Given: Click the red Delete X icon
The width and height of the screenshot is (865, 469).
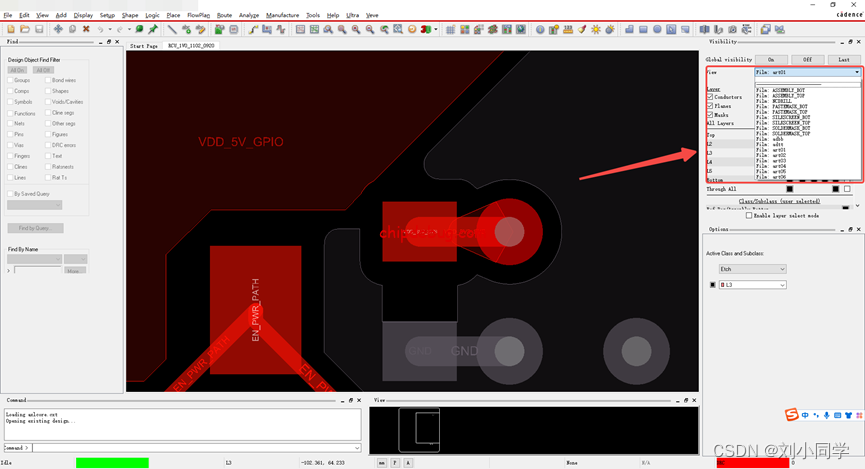Looking at the screenshot, I should click(86, 29).
